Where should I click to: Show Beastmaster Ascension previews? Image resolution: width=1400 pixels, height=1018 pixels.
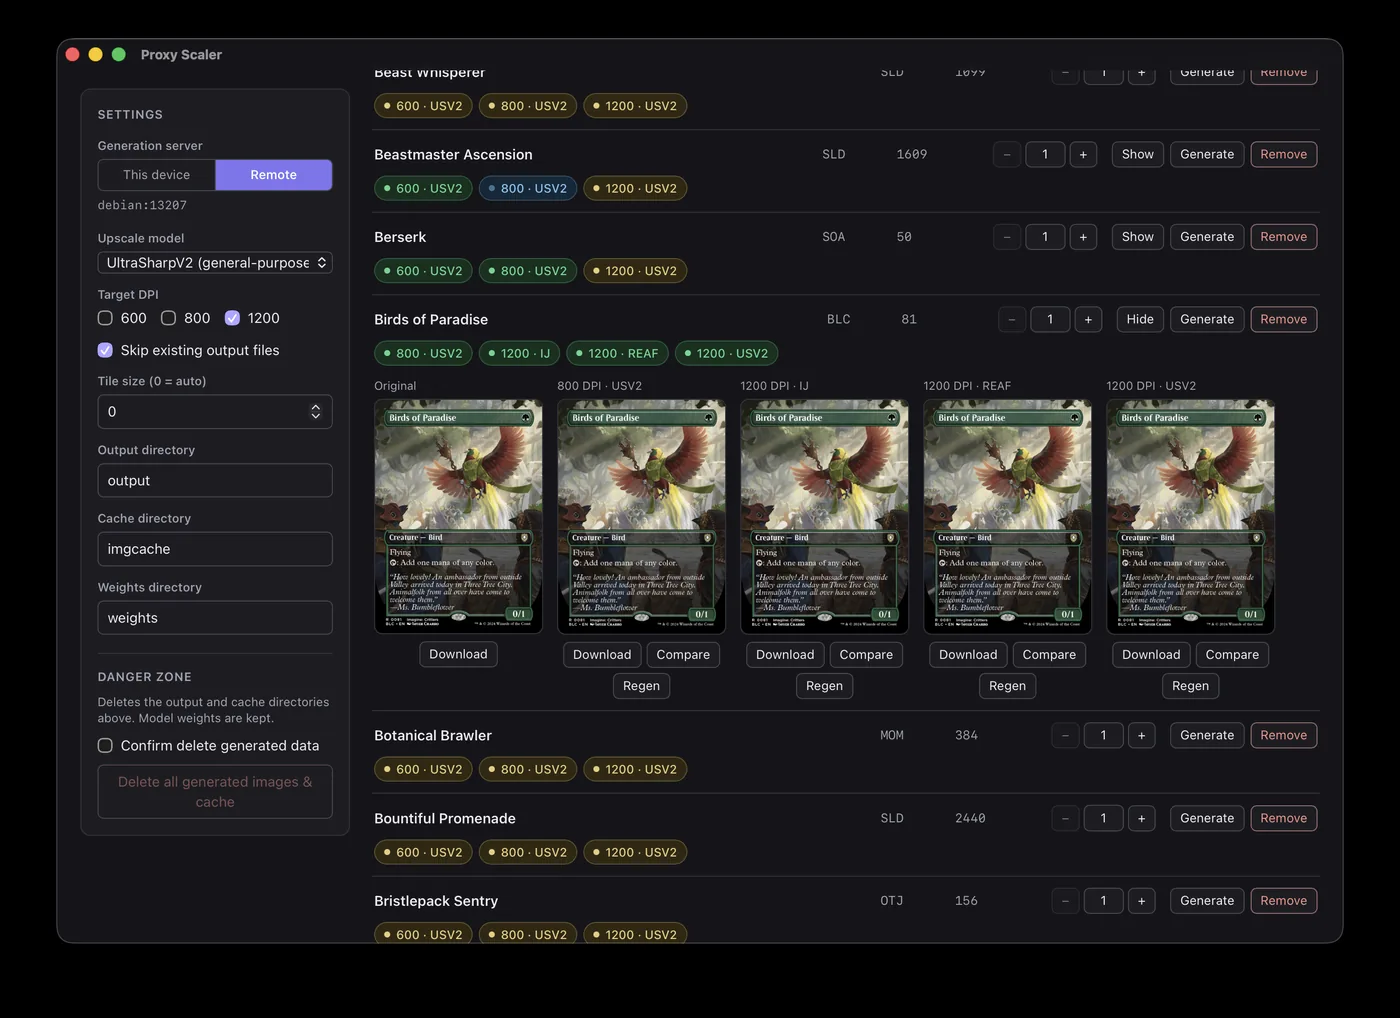(x=1138, y=154)
